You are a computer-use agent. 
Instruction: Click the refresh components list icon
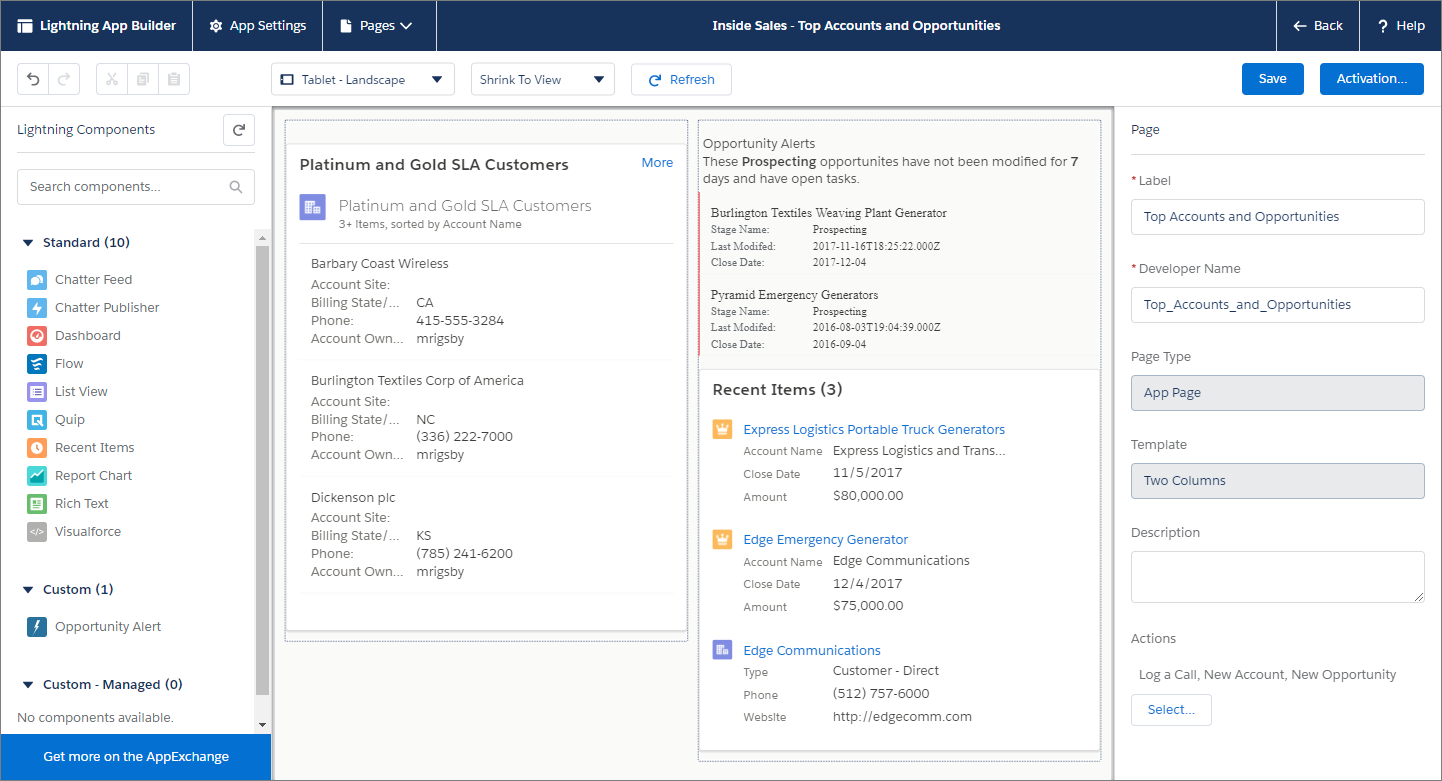point(238,130)
